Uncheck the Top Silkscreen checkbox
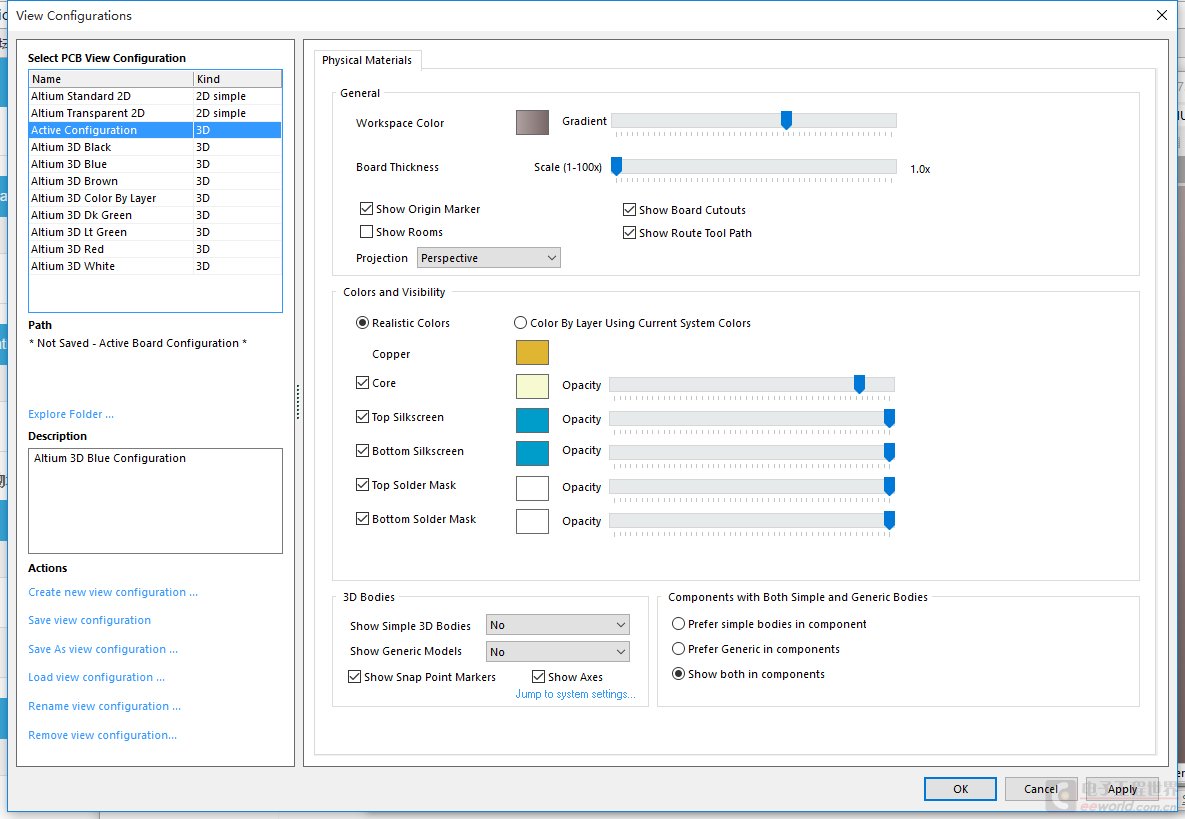Viewport: 1185px width, 819px height. pos(363,416)
